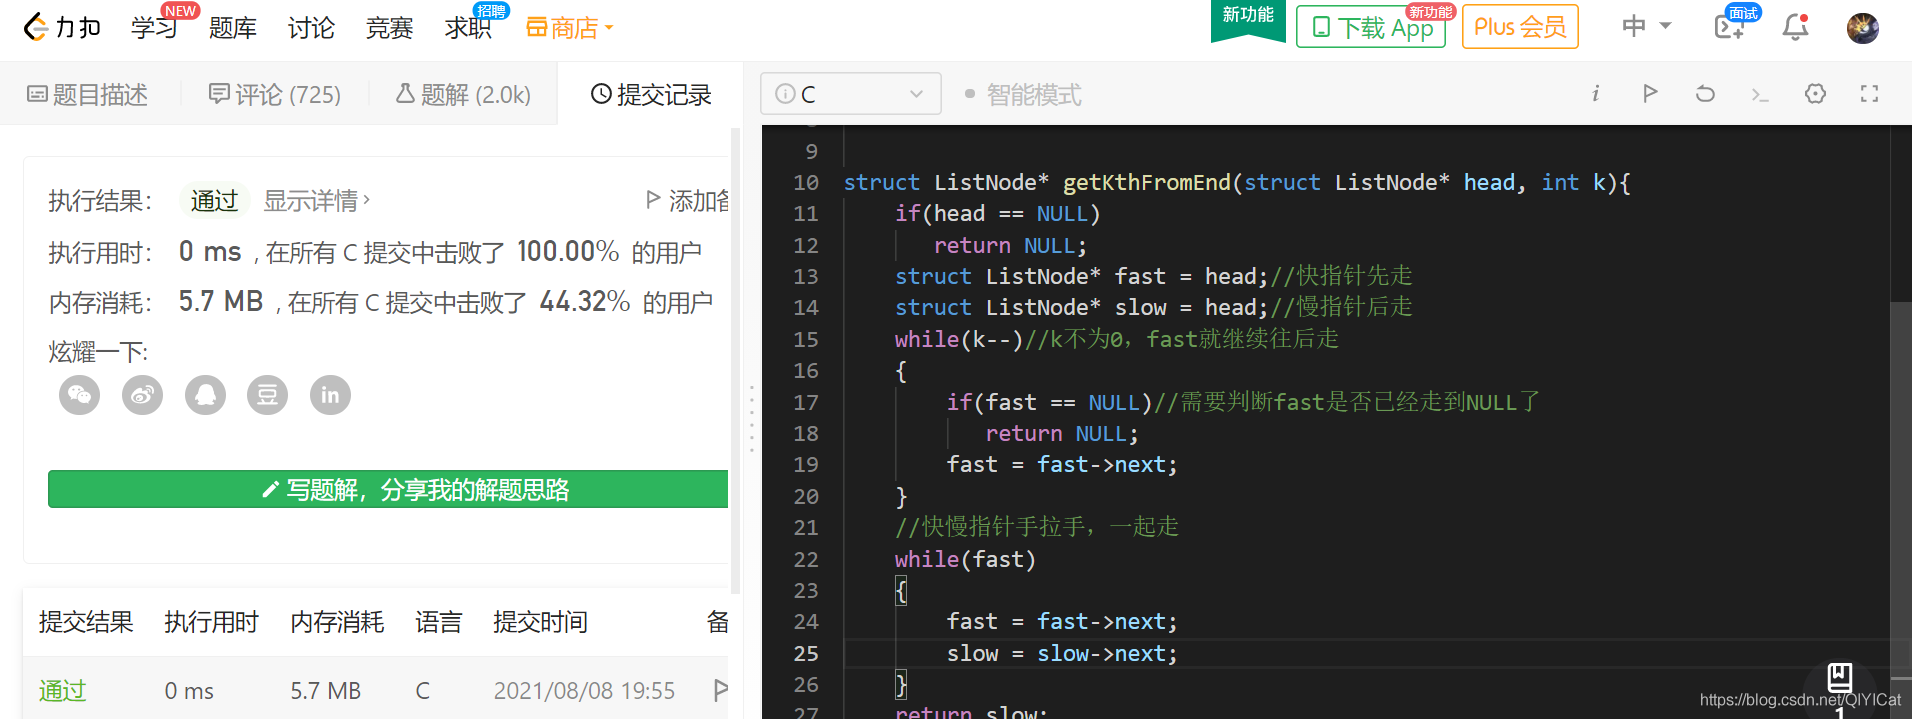
Task: Open the 面试 mock interview icon
Action: pyautogui.click(x=1730, y=27)
